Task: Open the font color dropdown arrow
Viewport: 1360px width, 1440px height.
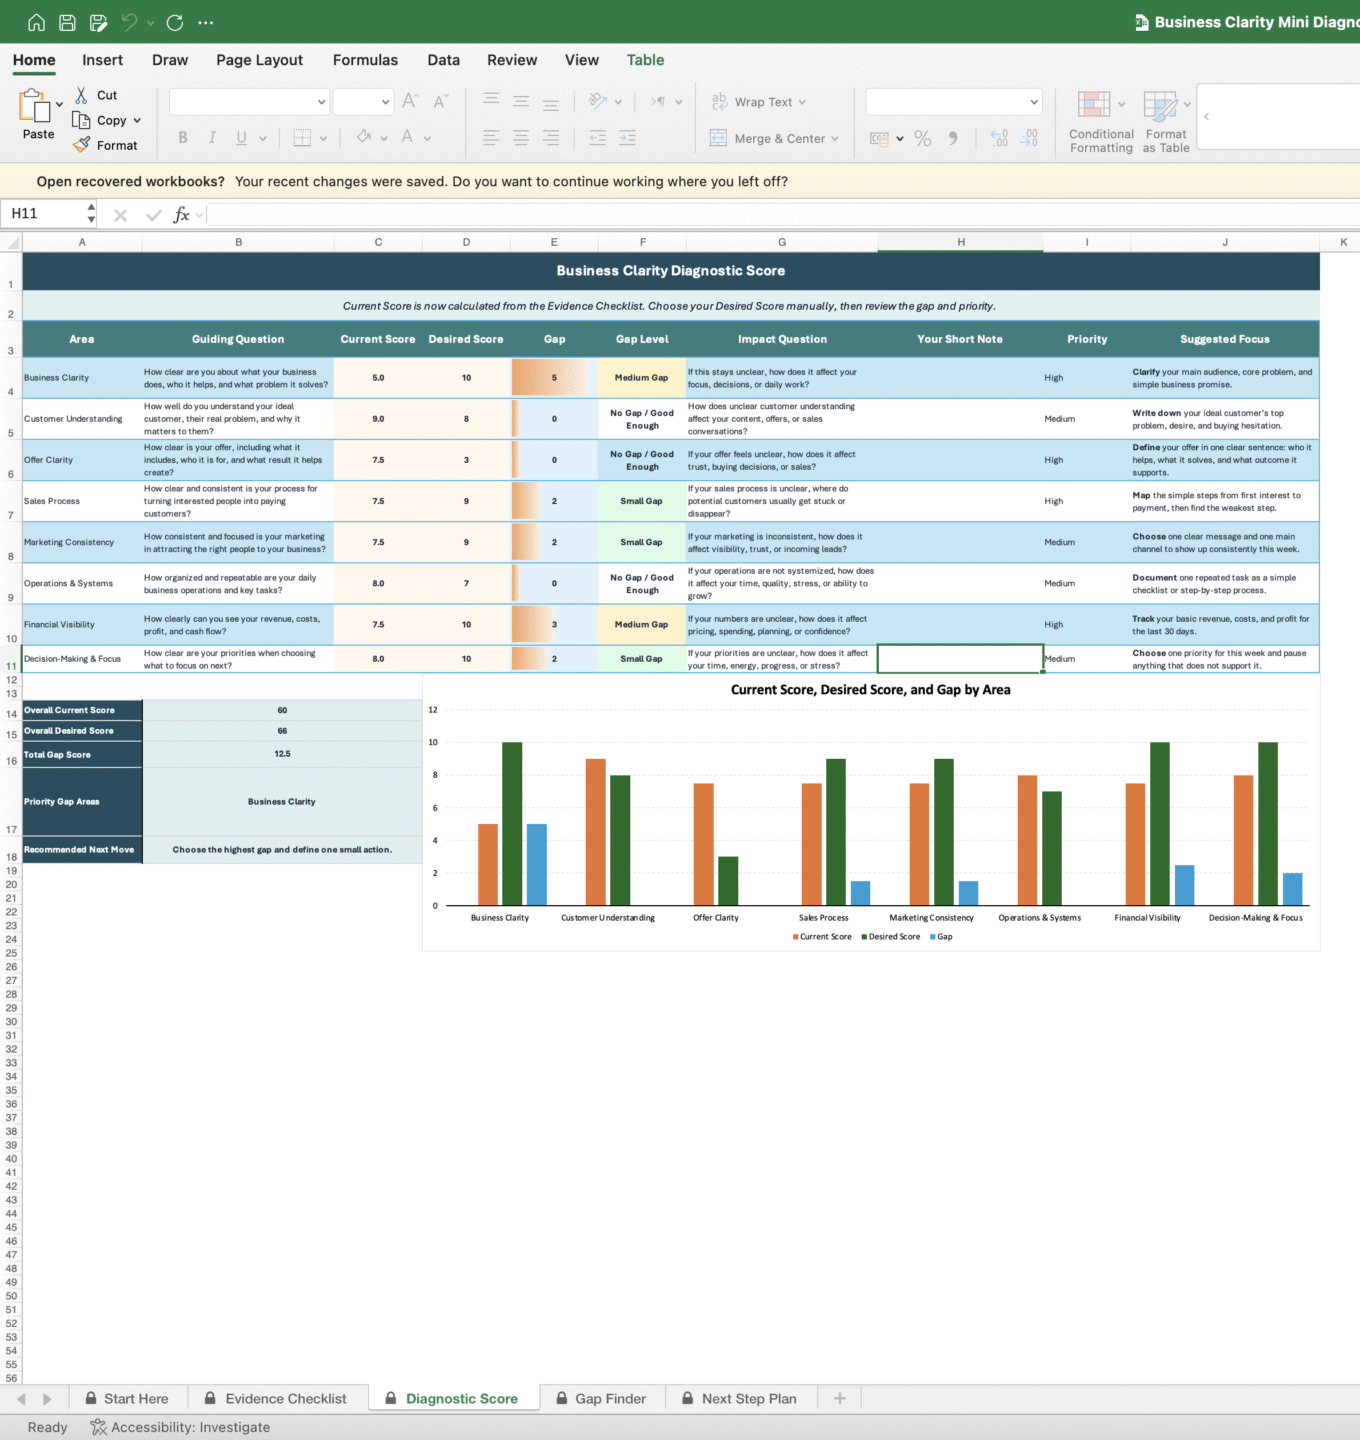Action: pyautogui.click(x=427, y=138)
